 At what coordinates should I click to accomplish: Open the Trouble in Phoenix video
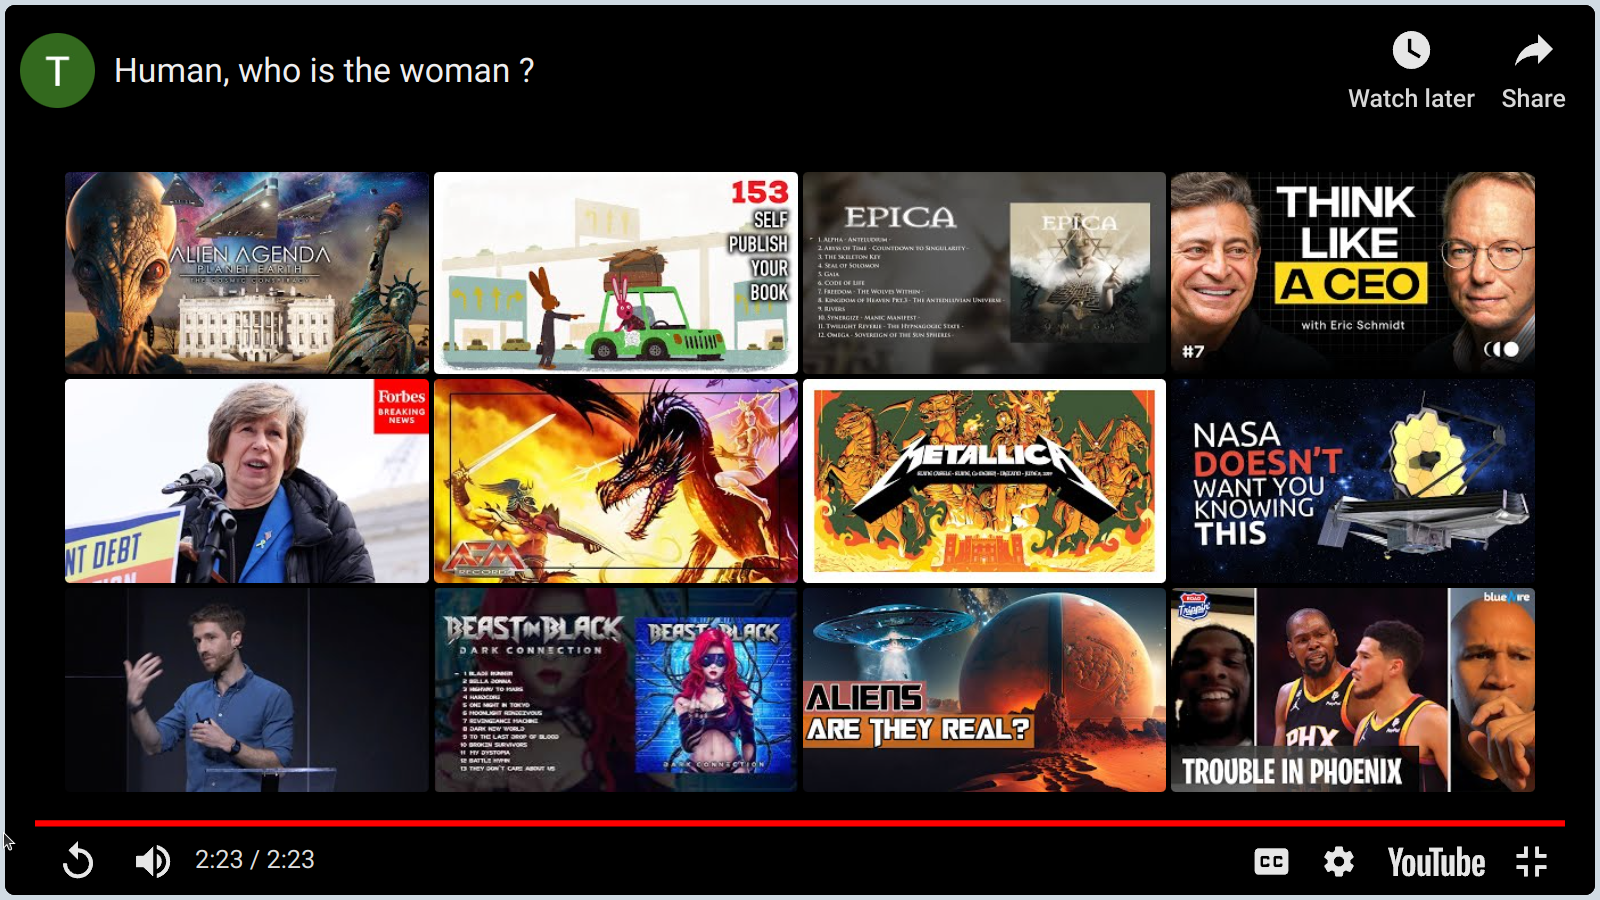(1353, 690)
